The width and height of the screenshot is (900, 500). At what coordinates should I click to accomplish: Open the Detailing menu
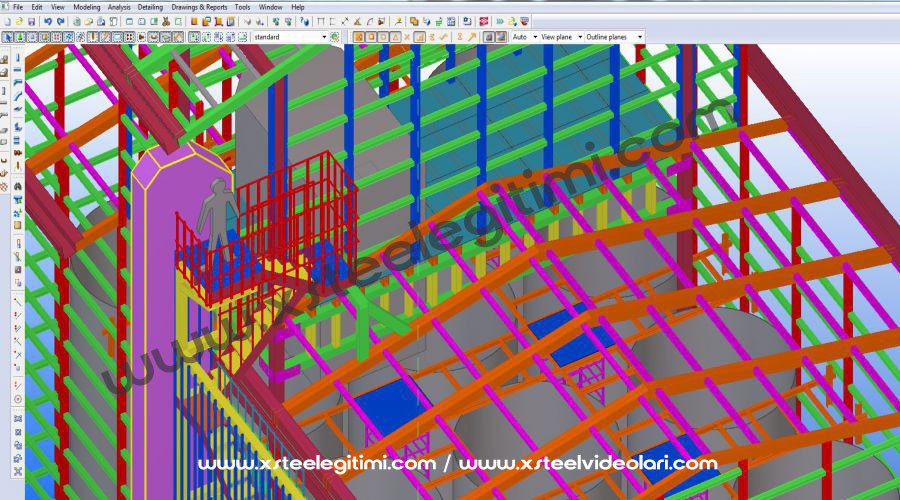150,7
